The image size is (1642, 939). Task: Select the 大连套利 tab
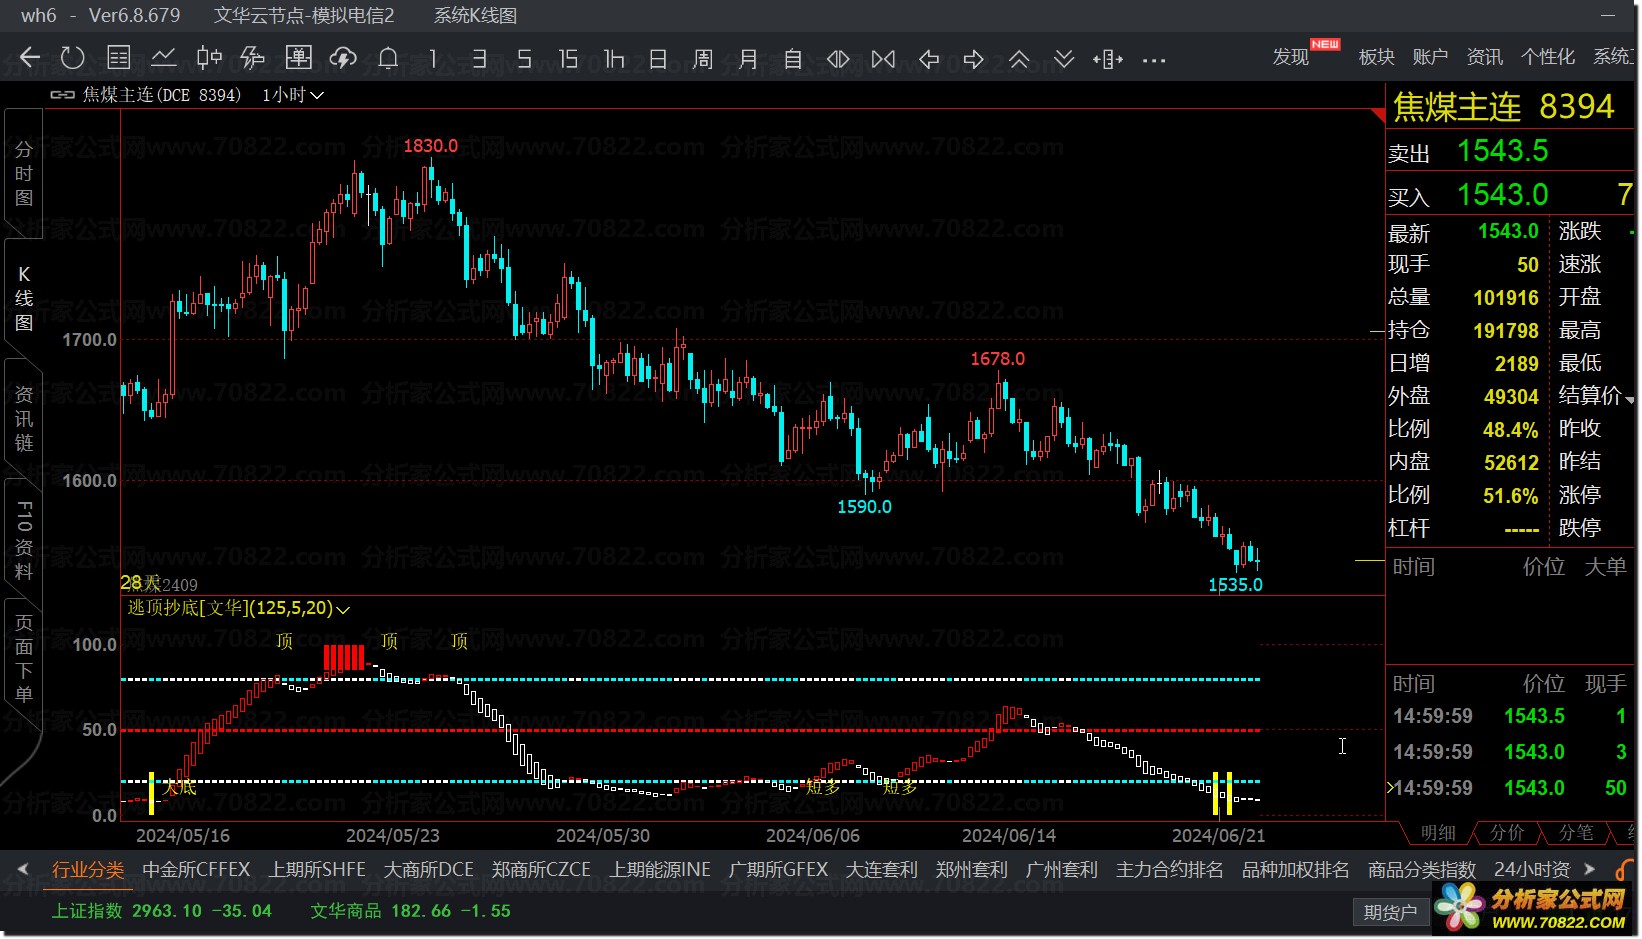(x=881, y=870)
